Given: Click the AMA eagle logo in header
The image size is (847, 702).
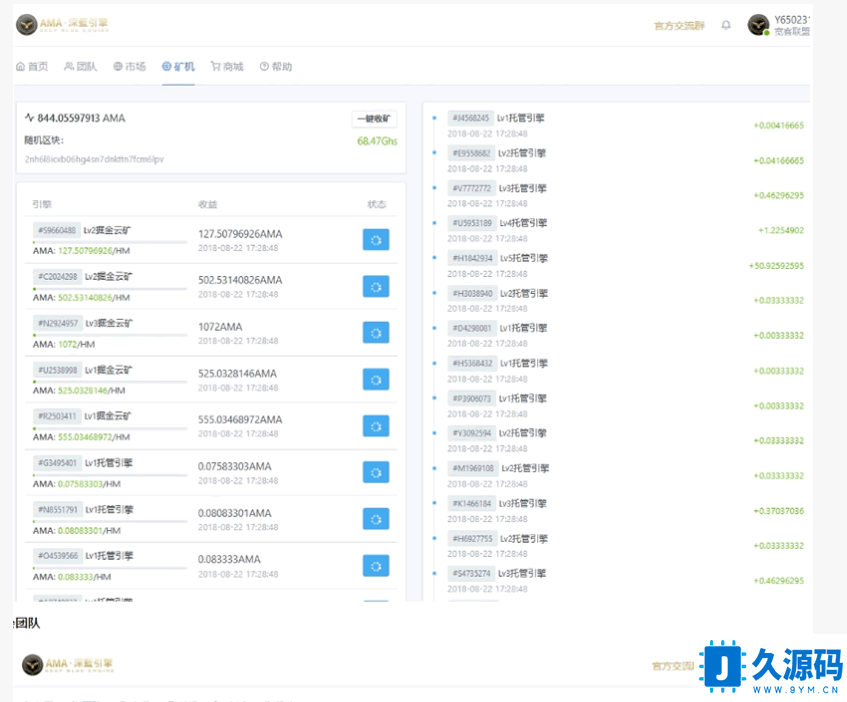Looking at the screenshot, I should click(27, 24).
